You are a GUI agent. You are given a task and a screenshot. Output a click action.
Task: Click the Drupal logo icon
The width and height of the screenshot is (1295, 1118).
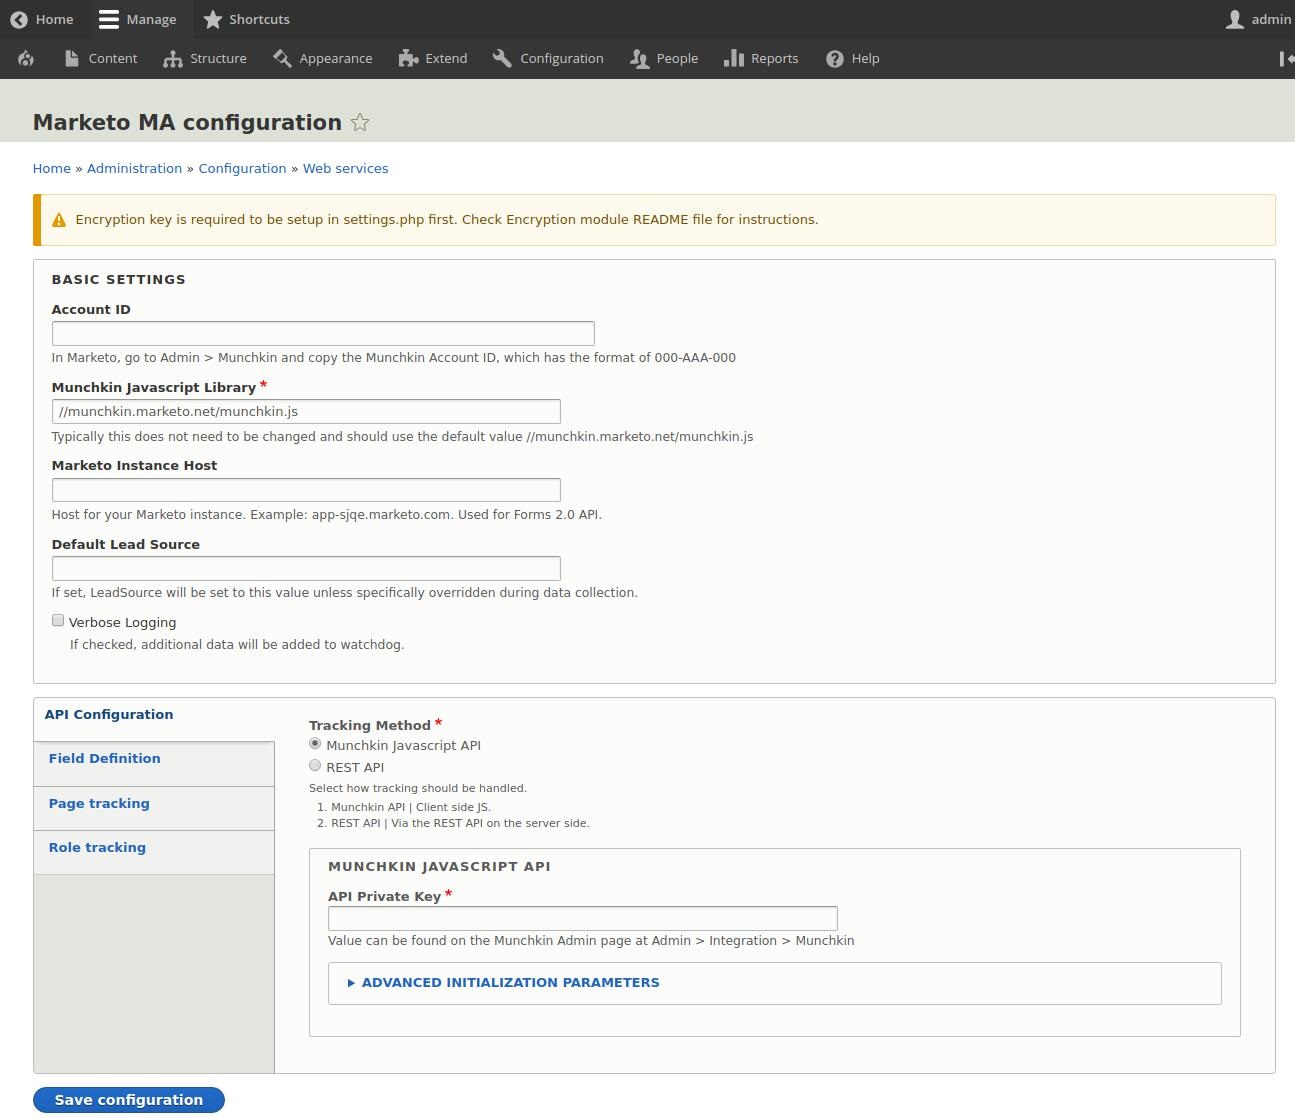[26, 58]
